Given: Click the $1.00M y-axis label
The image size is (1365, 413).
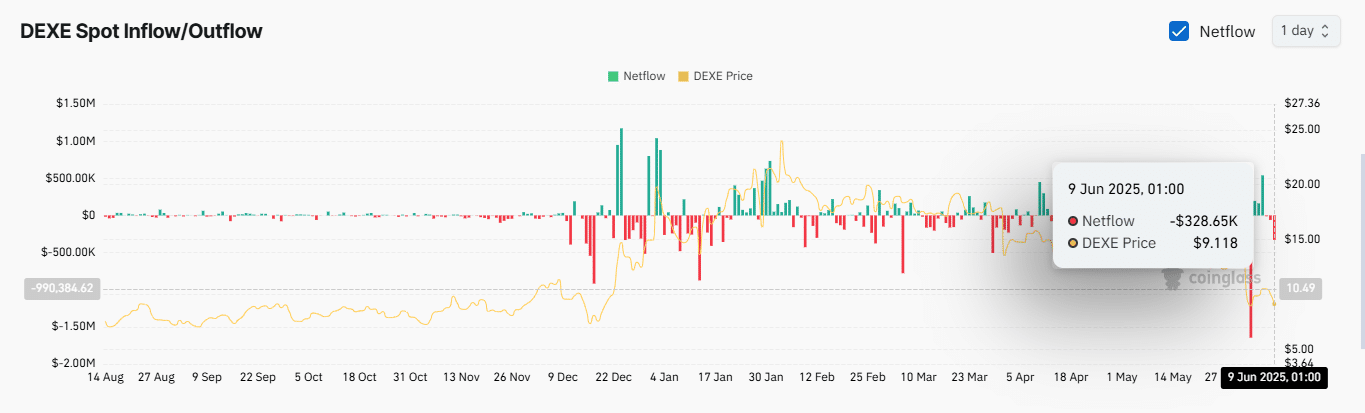Looking at the screenshot, I should click(74, 141).
